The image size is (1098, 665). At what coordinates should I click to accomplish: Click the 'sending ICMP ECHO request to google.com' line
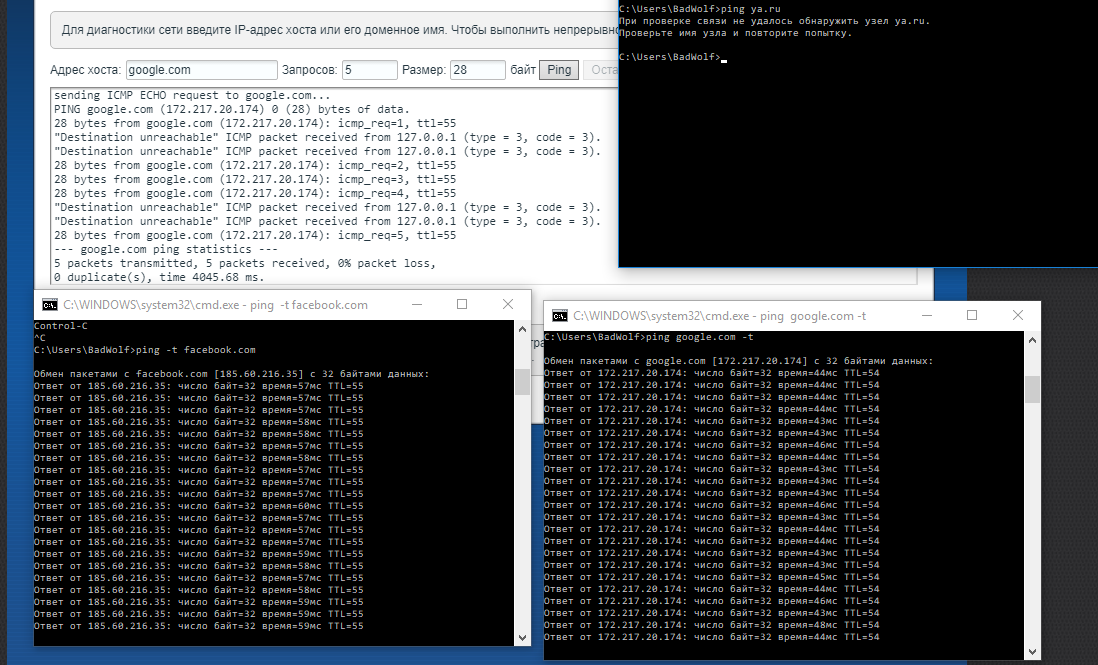[192, 95]
